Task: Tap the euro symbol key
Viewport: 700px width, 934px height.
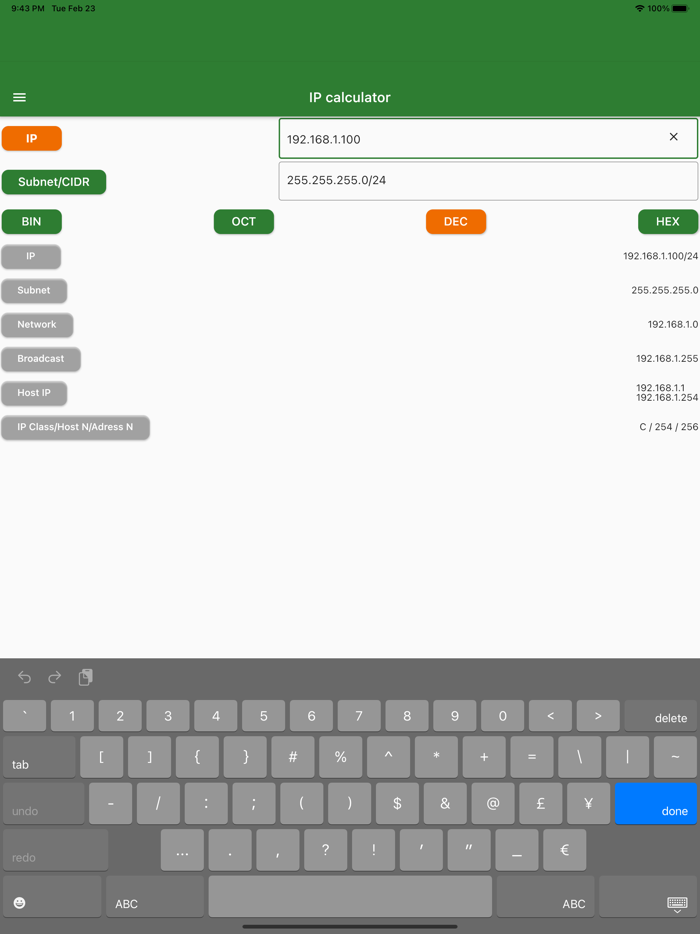Action: coord(565,850)
